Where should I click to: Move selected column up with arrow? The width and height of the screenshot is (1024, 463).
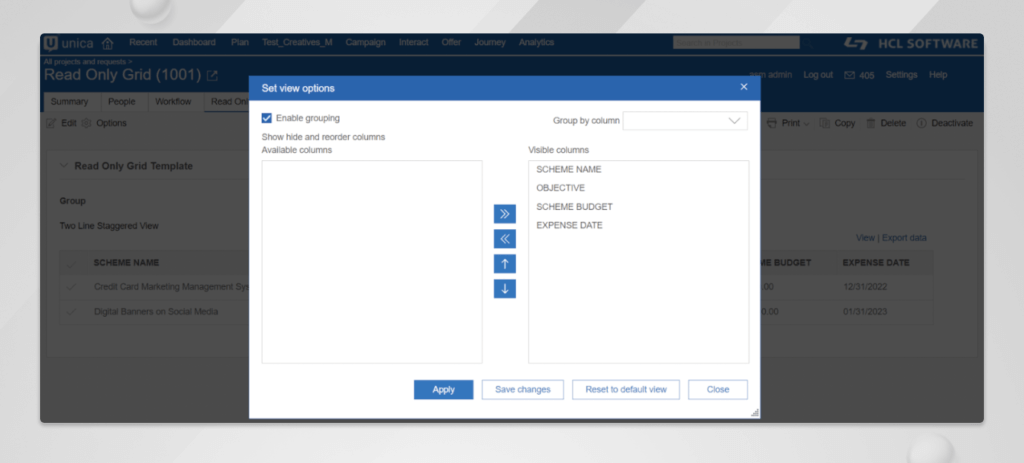(505, 264)
